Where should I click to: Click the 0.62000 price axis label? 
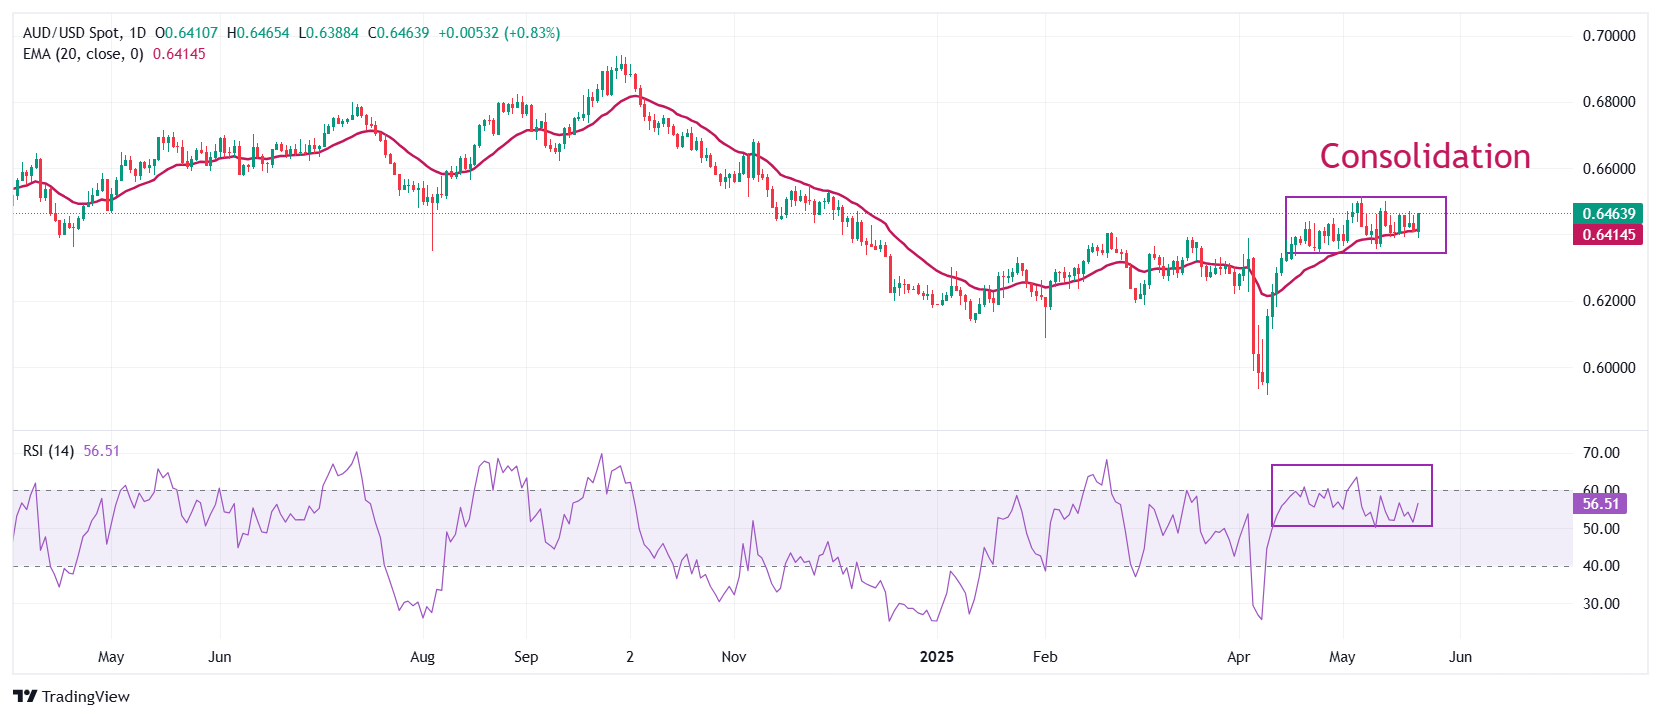pyautogui.click(x=1609, y=301)
